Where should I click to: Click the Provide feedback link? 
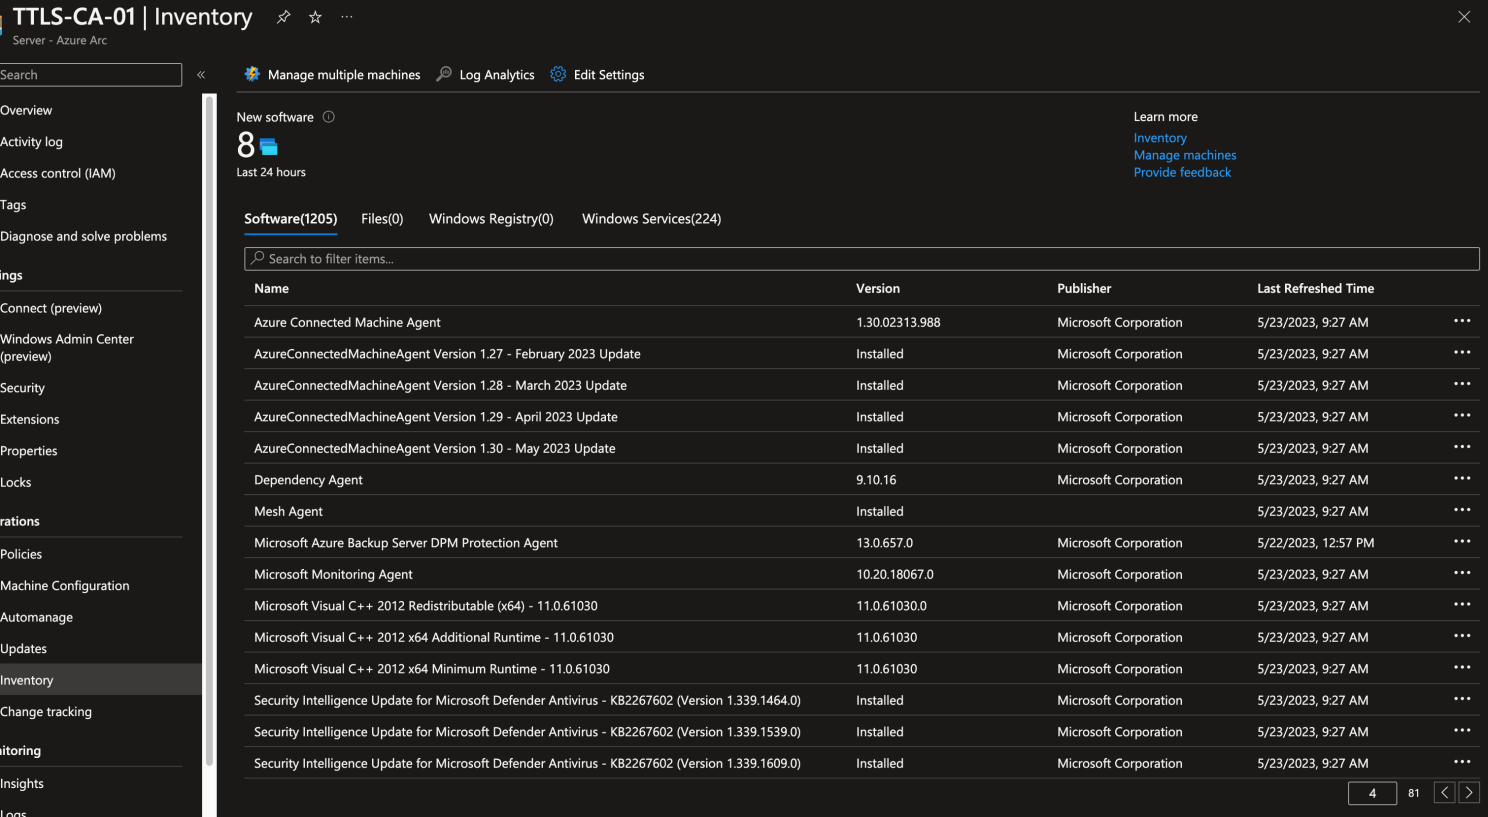tap(1182, 172)
